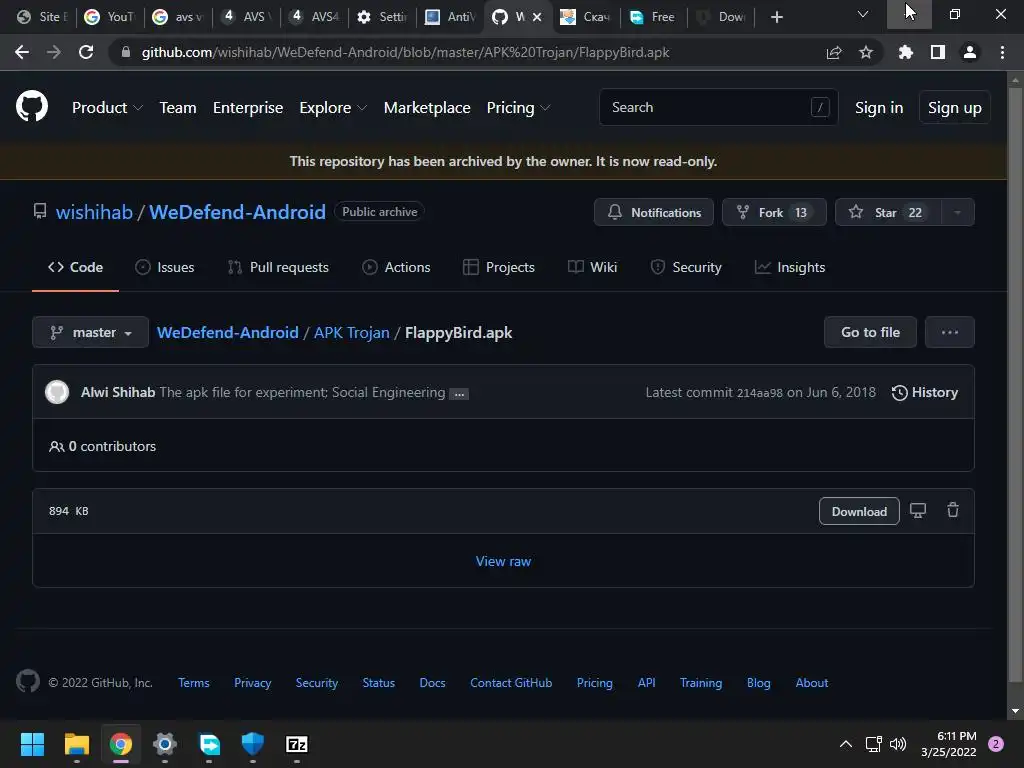Image resolution: width=1024 pixels, height=768 pixels.
Task: Click the Marketplace header link
Action: point(427,108)
